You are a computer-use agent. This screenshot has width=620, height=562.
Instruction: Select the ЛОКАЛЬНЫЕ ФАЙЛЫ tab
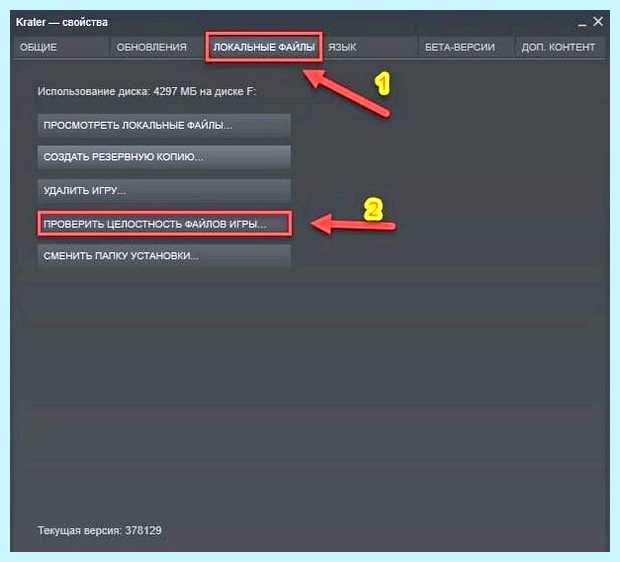264,47
